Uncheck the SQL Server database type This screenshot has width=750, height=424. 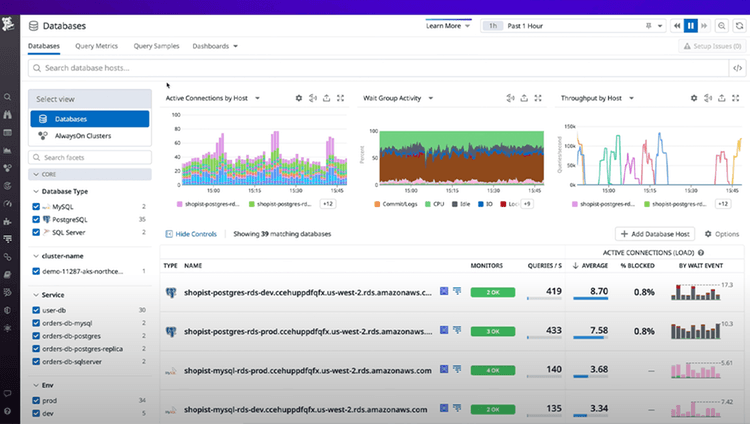tap(36, 233)
